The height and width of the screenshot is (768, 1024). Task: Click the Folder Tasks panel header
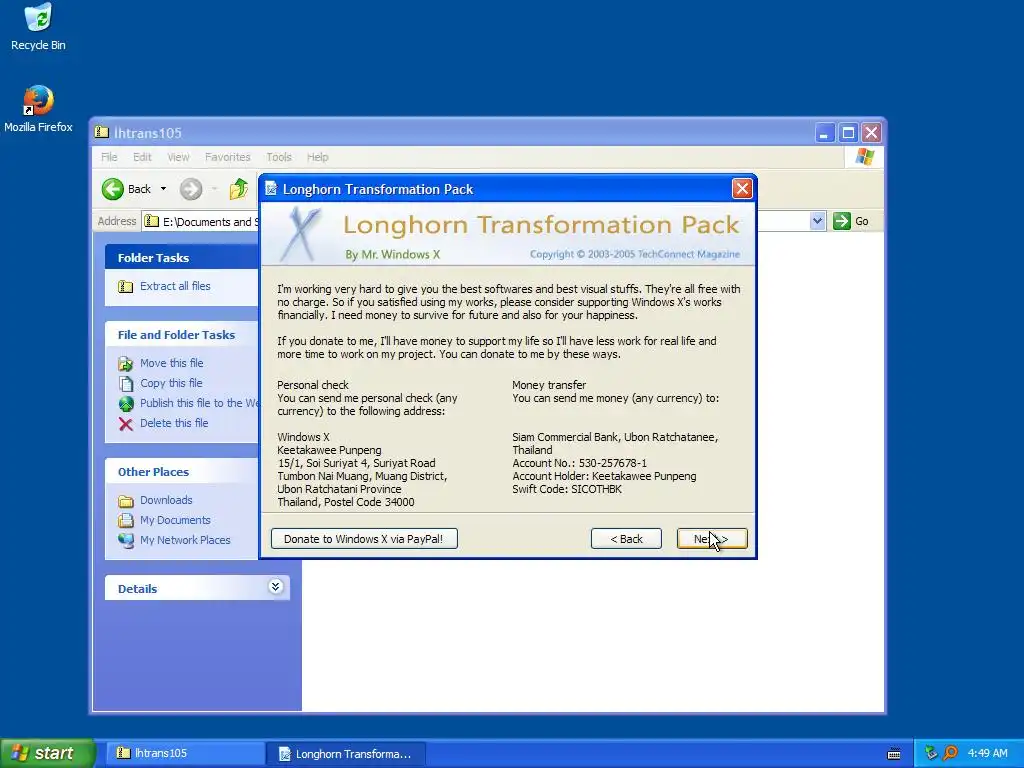coord(182,257)
